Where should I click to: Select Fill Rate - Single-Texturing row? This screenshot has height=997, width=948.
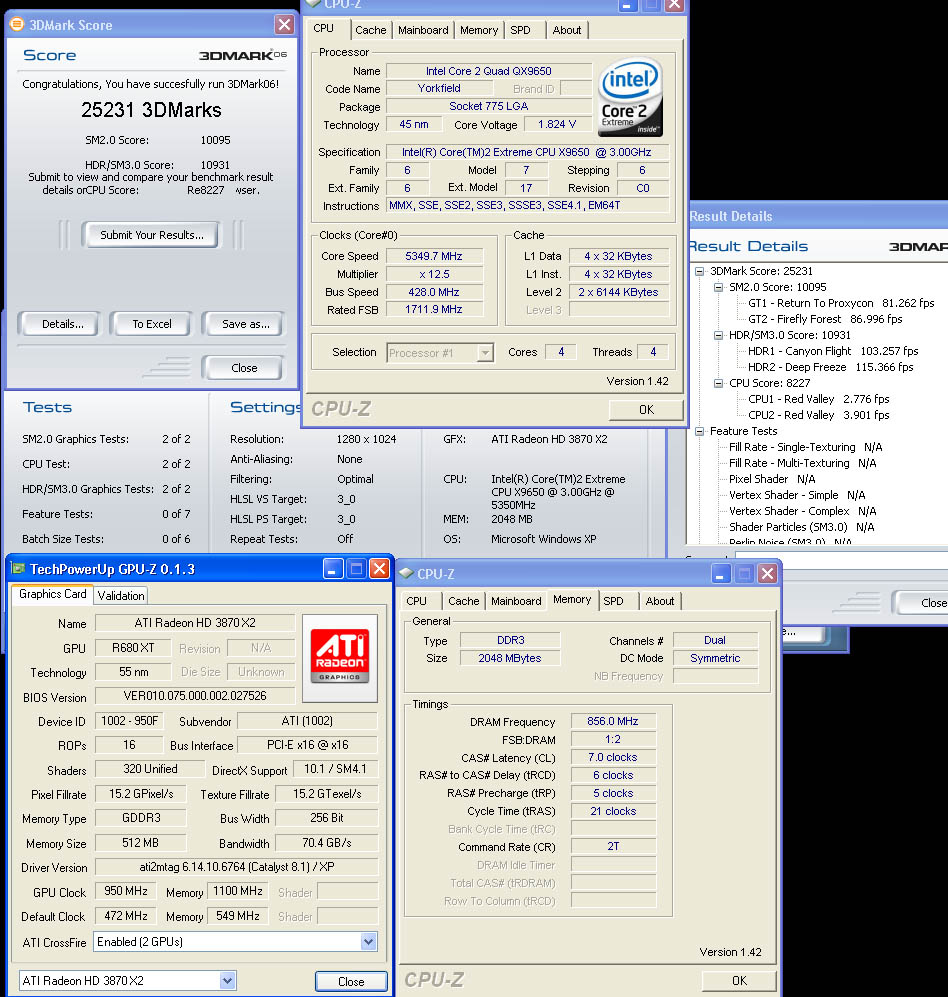(805, 447)
